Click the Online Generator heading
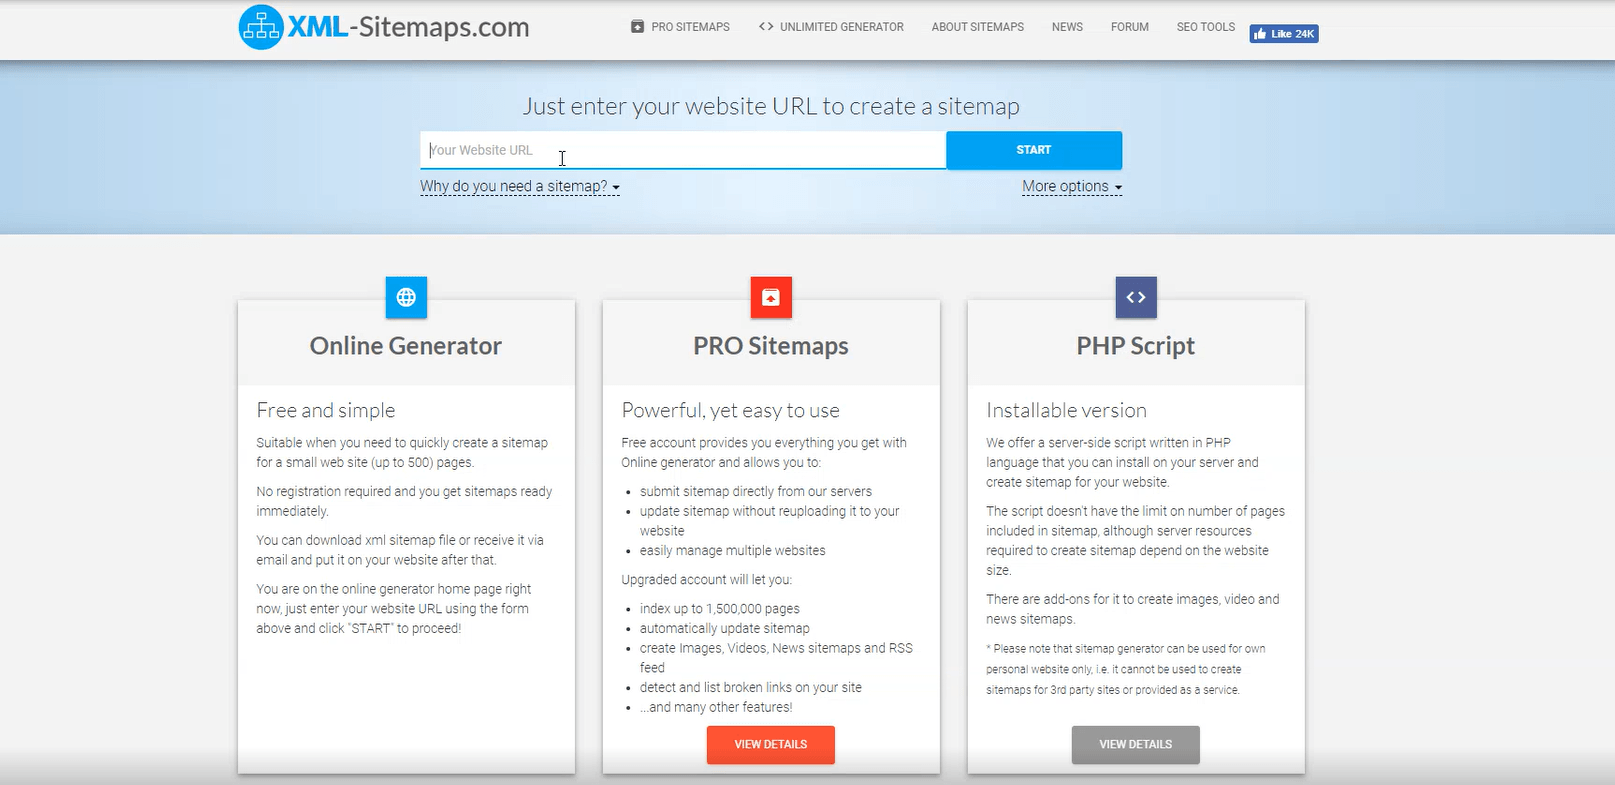Viewport: 1615px width, 785px height. point(406,346)
